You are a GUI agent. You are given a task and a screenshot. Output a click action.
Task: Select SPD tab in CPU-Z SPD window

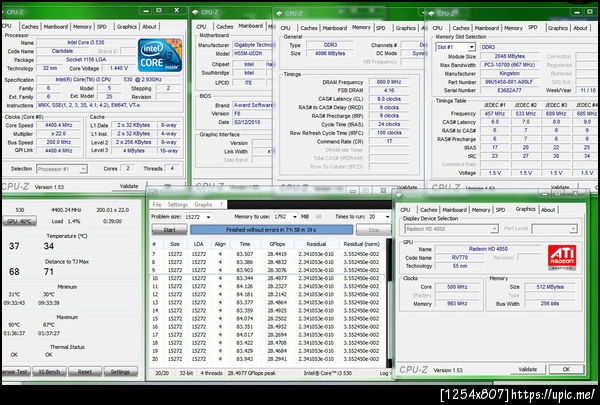[x=533, y=27]
